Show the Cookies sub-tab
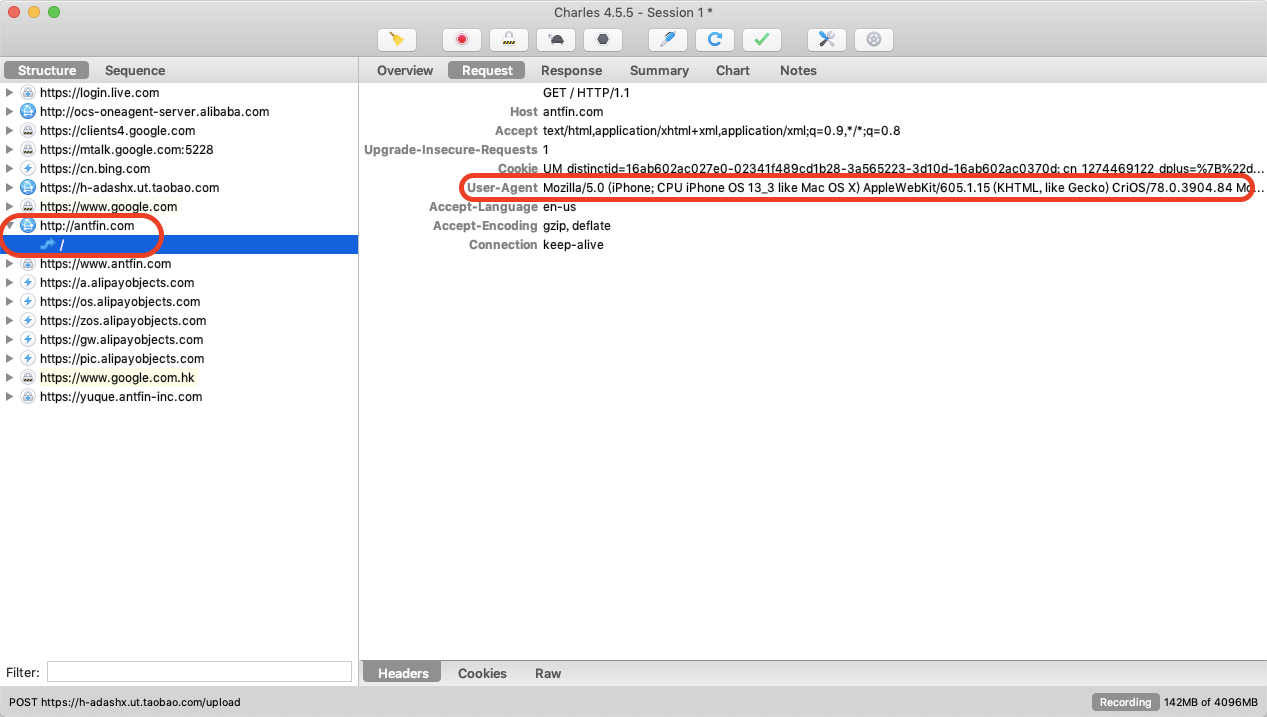 tap(482, 674)
